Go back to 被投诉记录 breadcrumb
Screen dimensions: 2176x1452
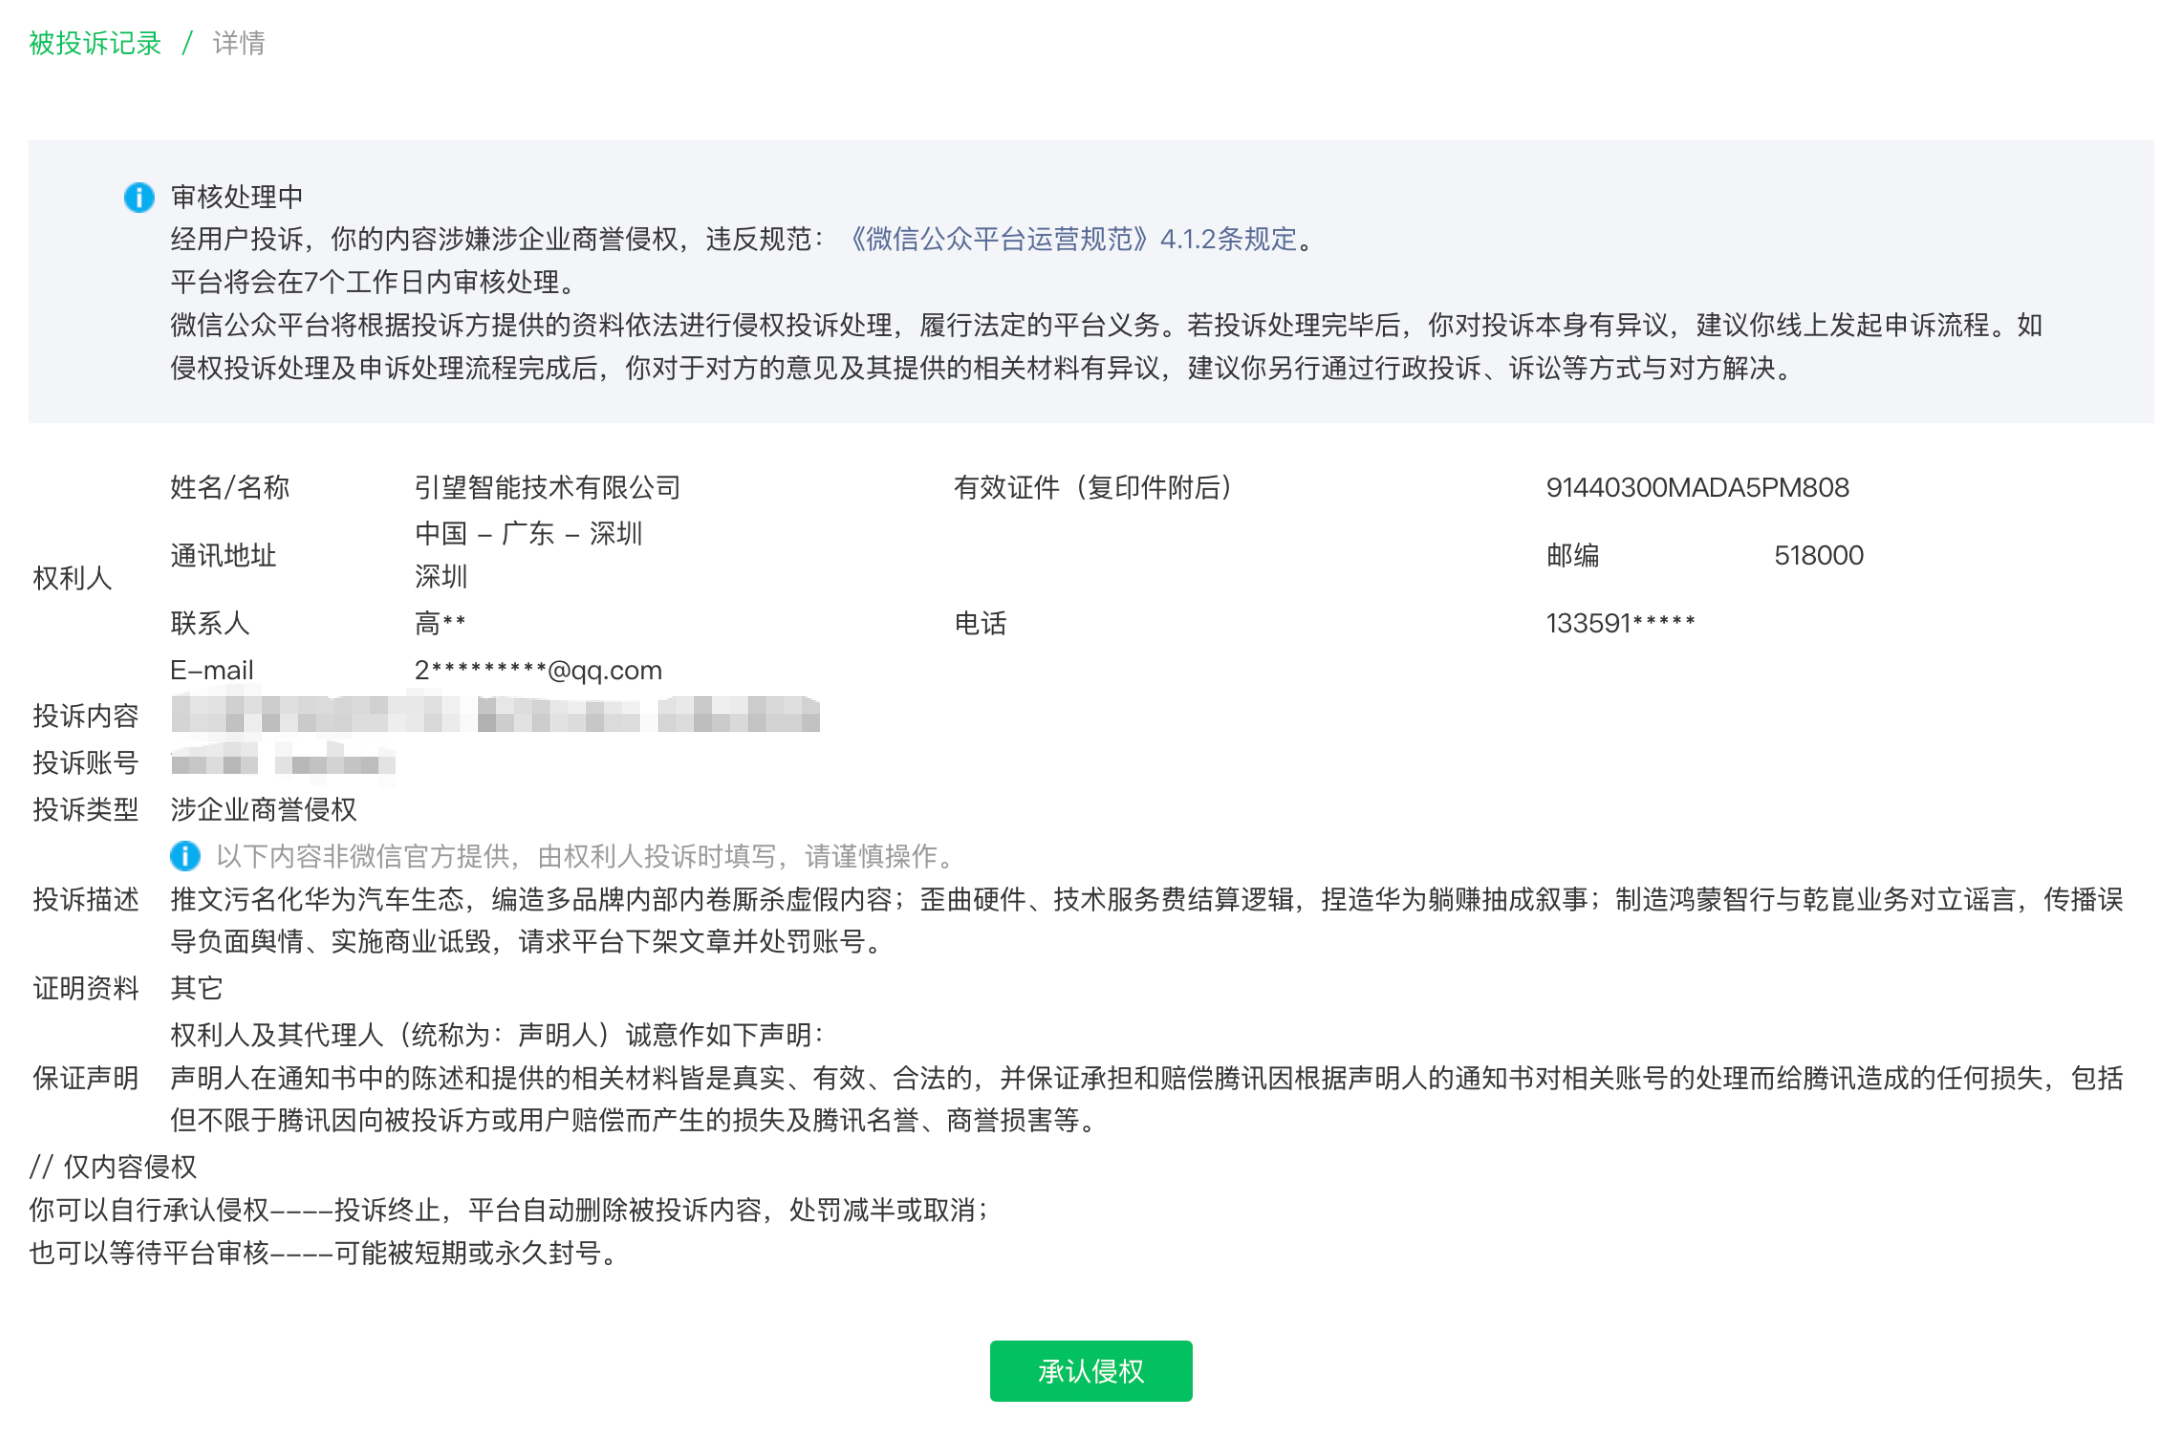point(95,43)
